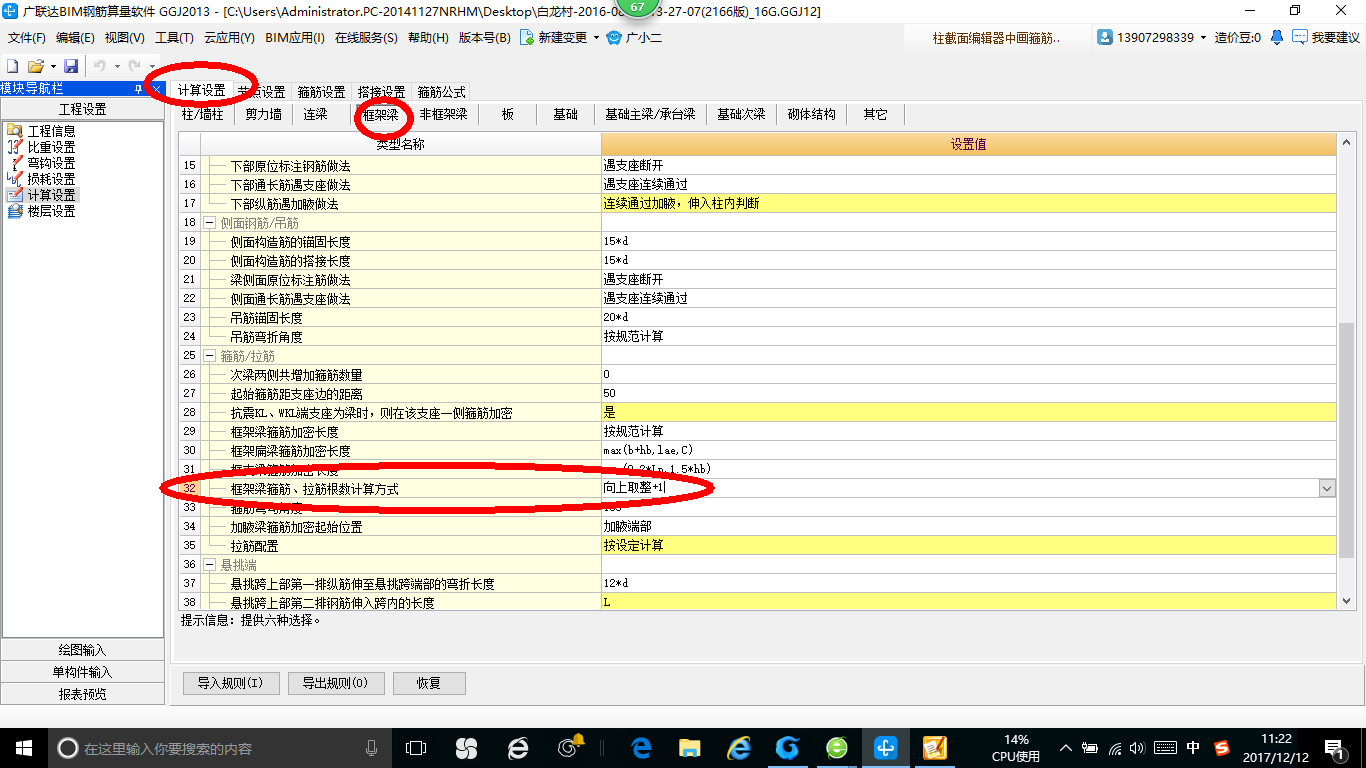Viewport: 1366px width, 768px height.
Task: Click the Windows Start button
Action: point(24,747)
